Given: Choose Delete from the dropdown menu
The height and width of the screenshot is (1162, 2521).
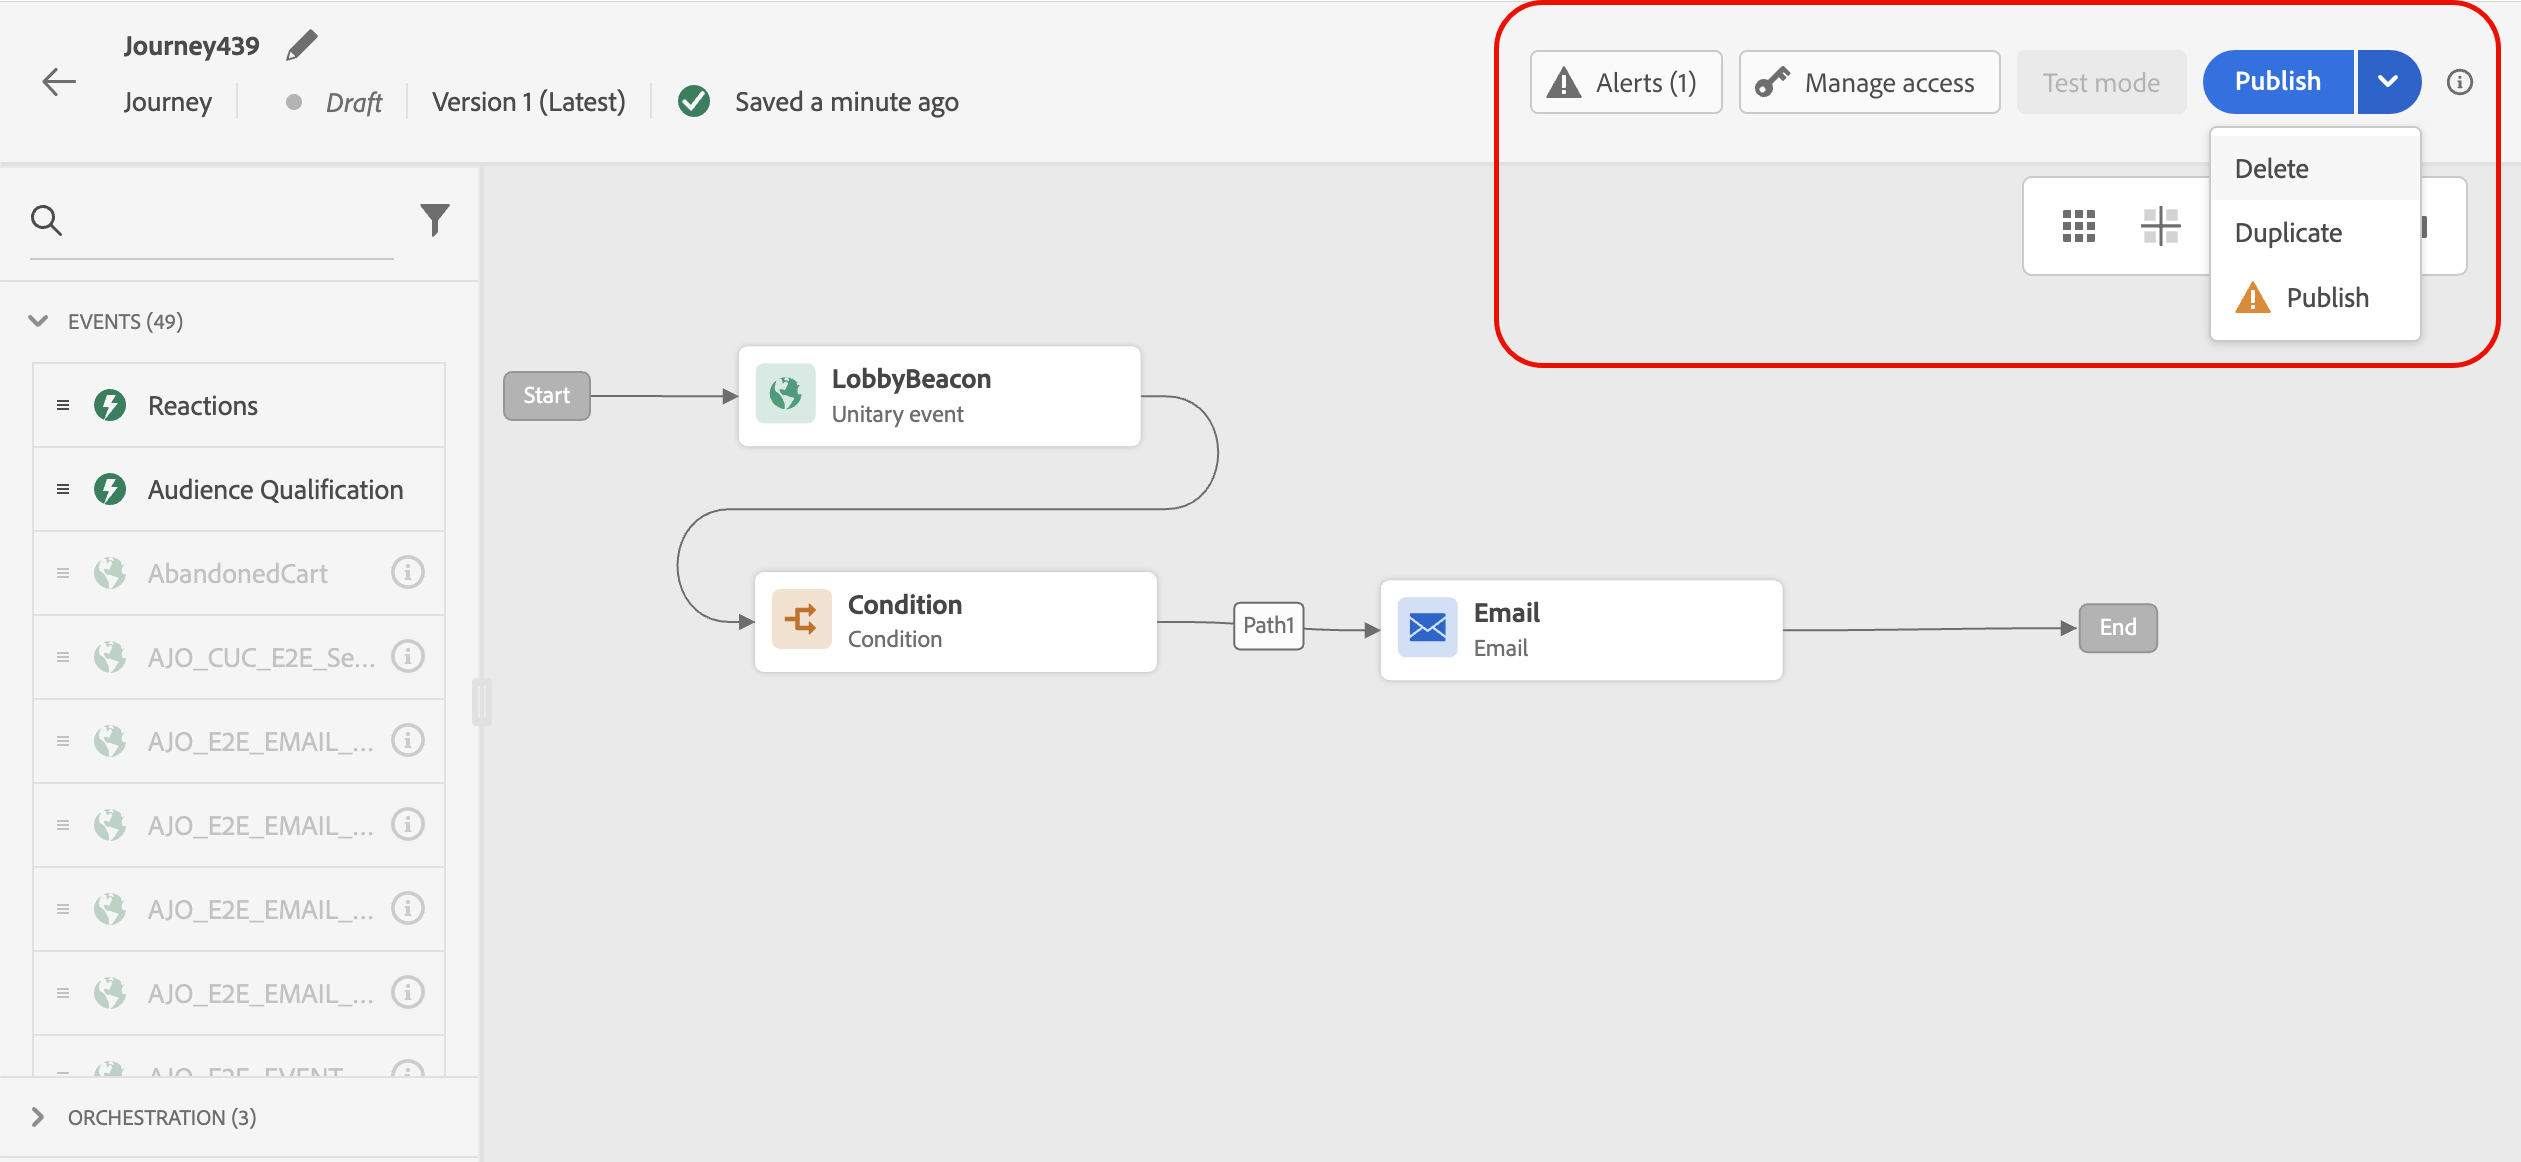Looking at the screenshot, I should [x=2271, y=169].
